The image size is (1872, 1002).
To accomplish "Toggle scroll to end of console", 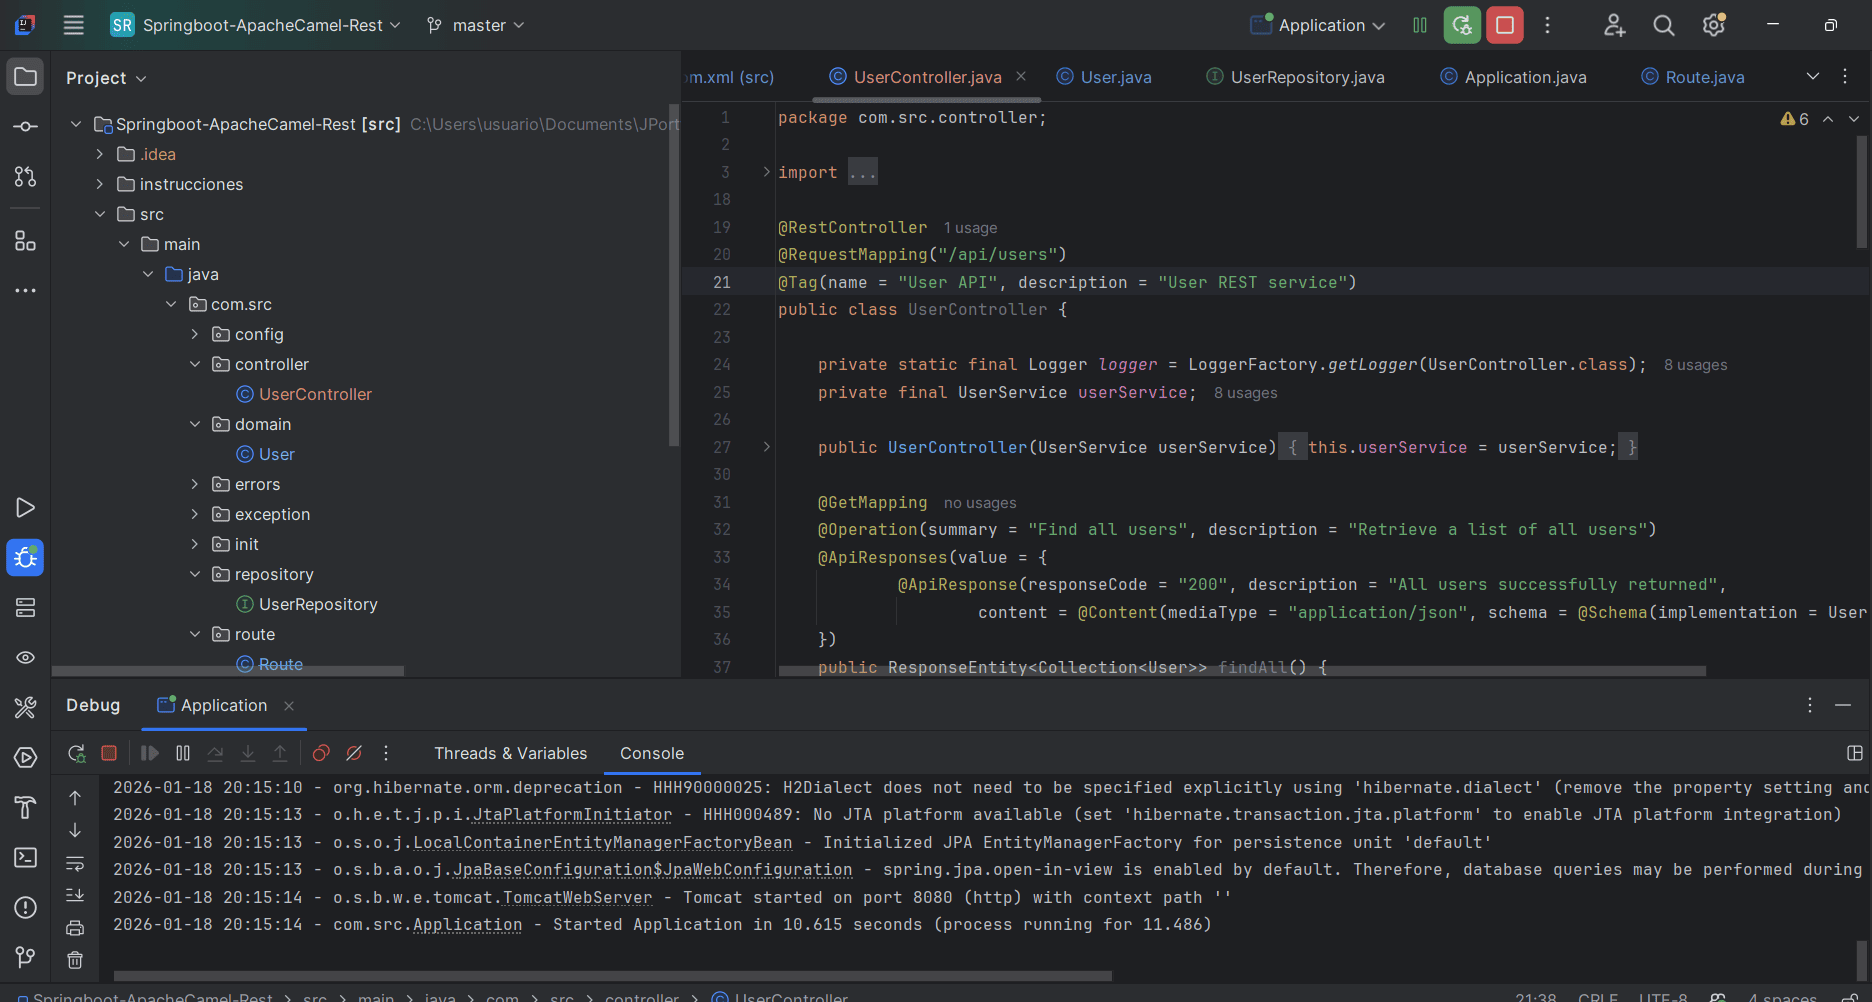I will tap(75, 895).
